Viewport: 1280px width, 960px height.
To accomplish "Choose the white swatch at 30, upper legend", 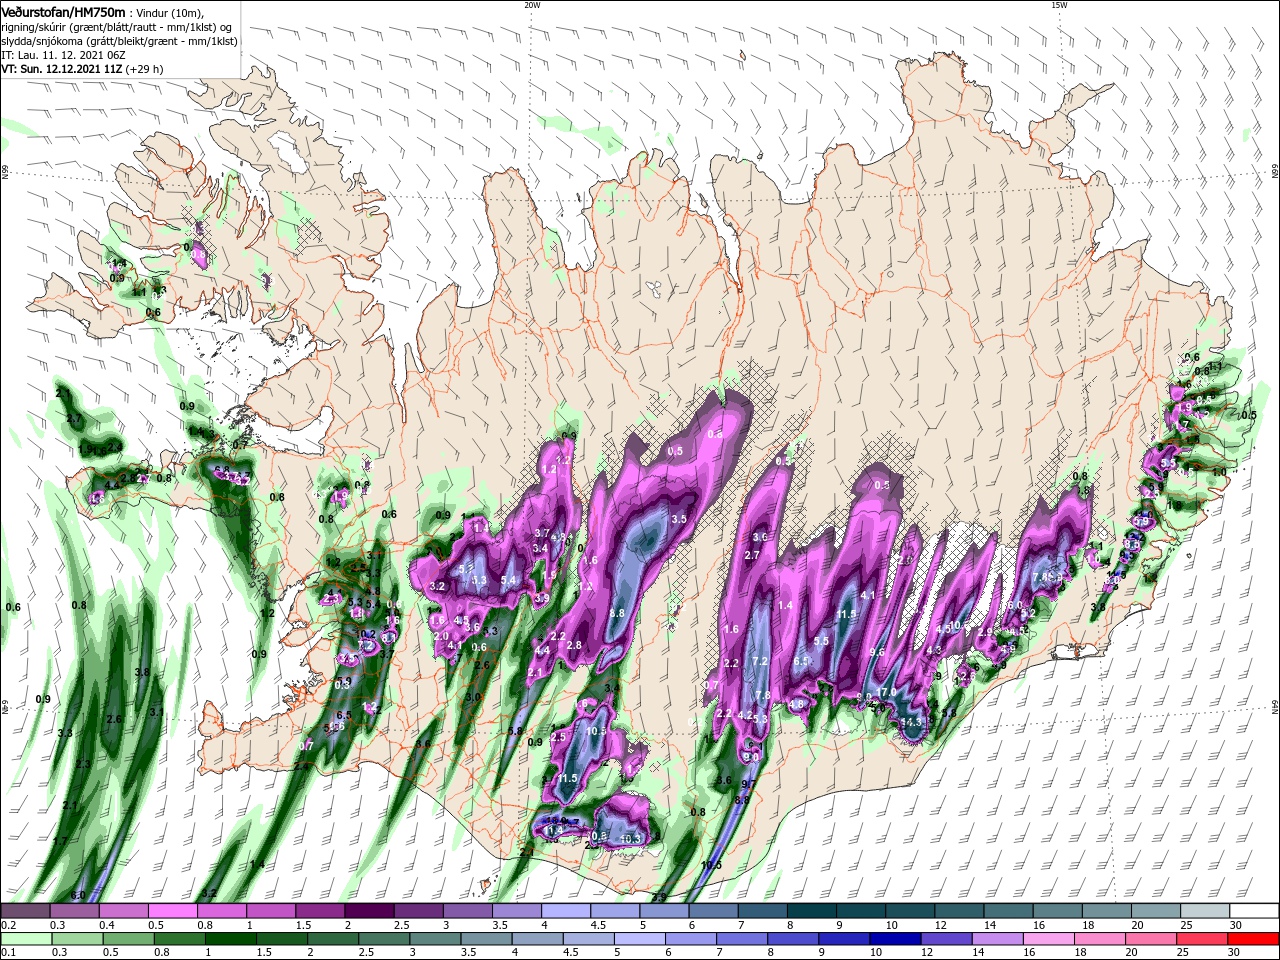I will [x=1255, y=911].
